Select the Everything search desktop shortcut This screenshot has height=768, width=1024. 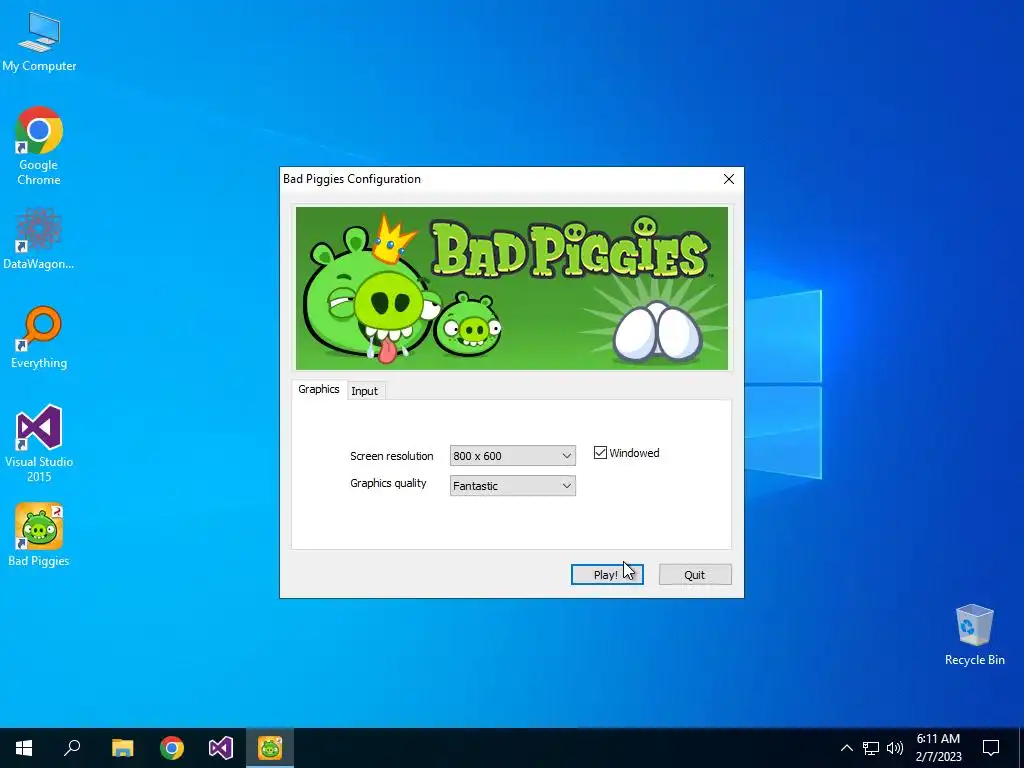coord(39,338)
